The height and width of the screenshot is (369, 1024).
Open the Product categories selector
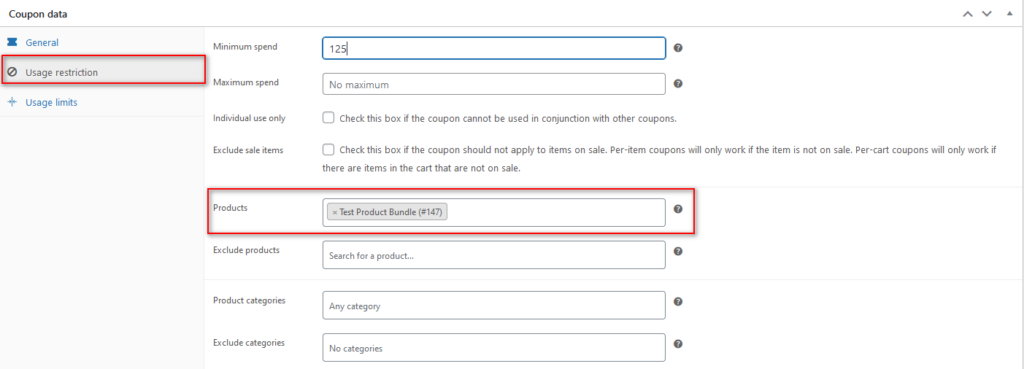tap(494, 306)
